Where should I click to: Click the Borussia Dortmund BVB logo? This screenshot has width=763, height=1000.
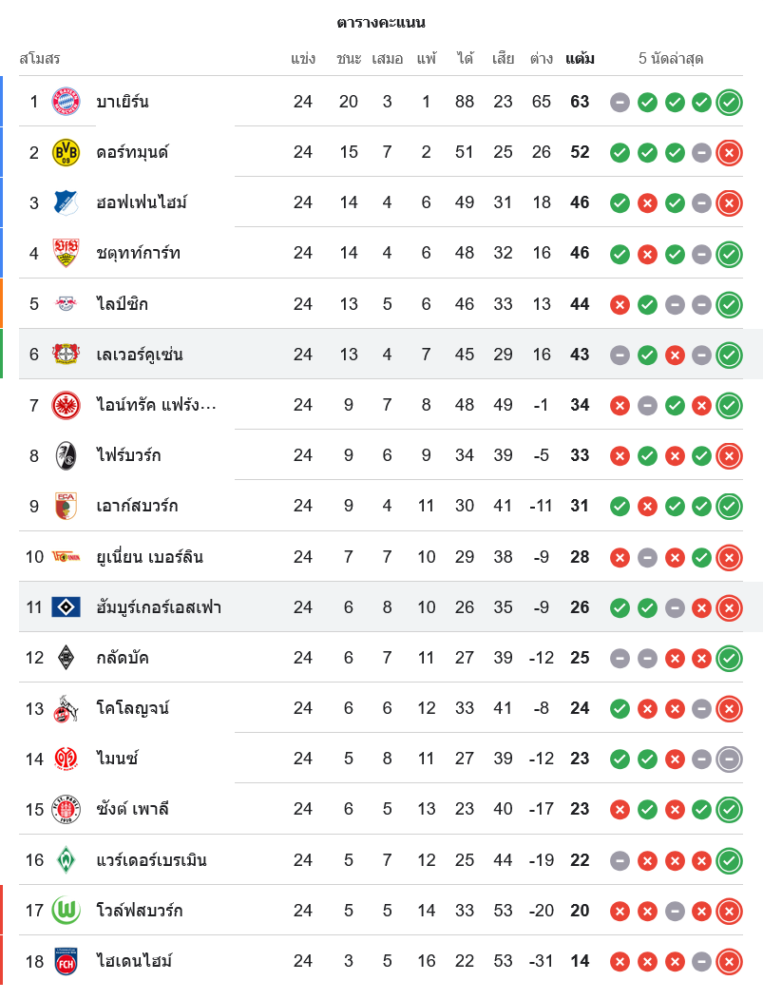pyautogui.click(x=66, y=152)
